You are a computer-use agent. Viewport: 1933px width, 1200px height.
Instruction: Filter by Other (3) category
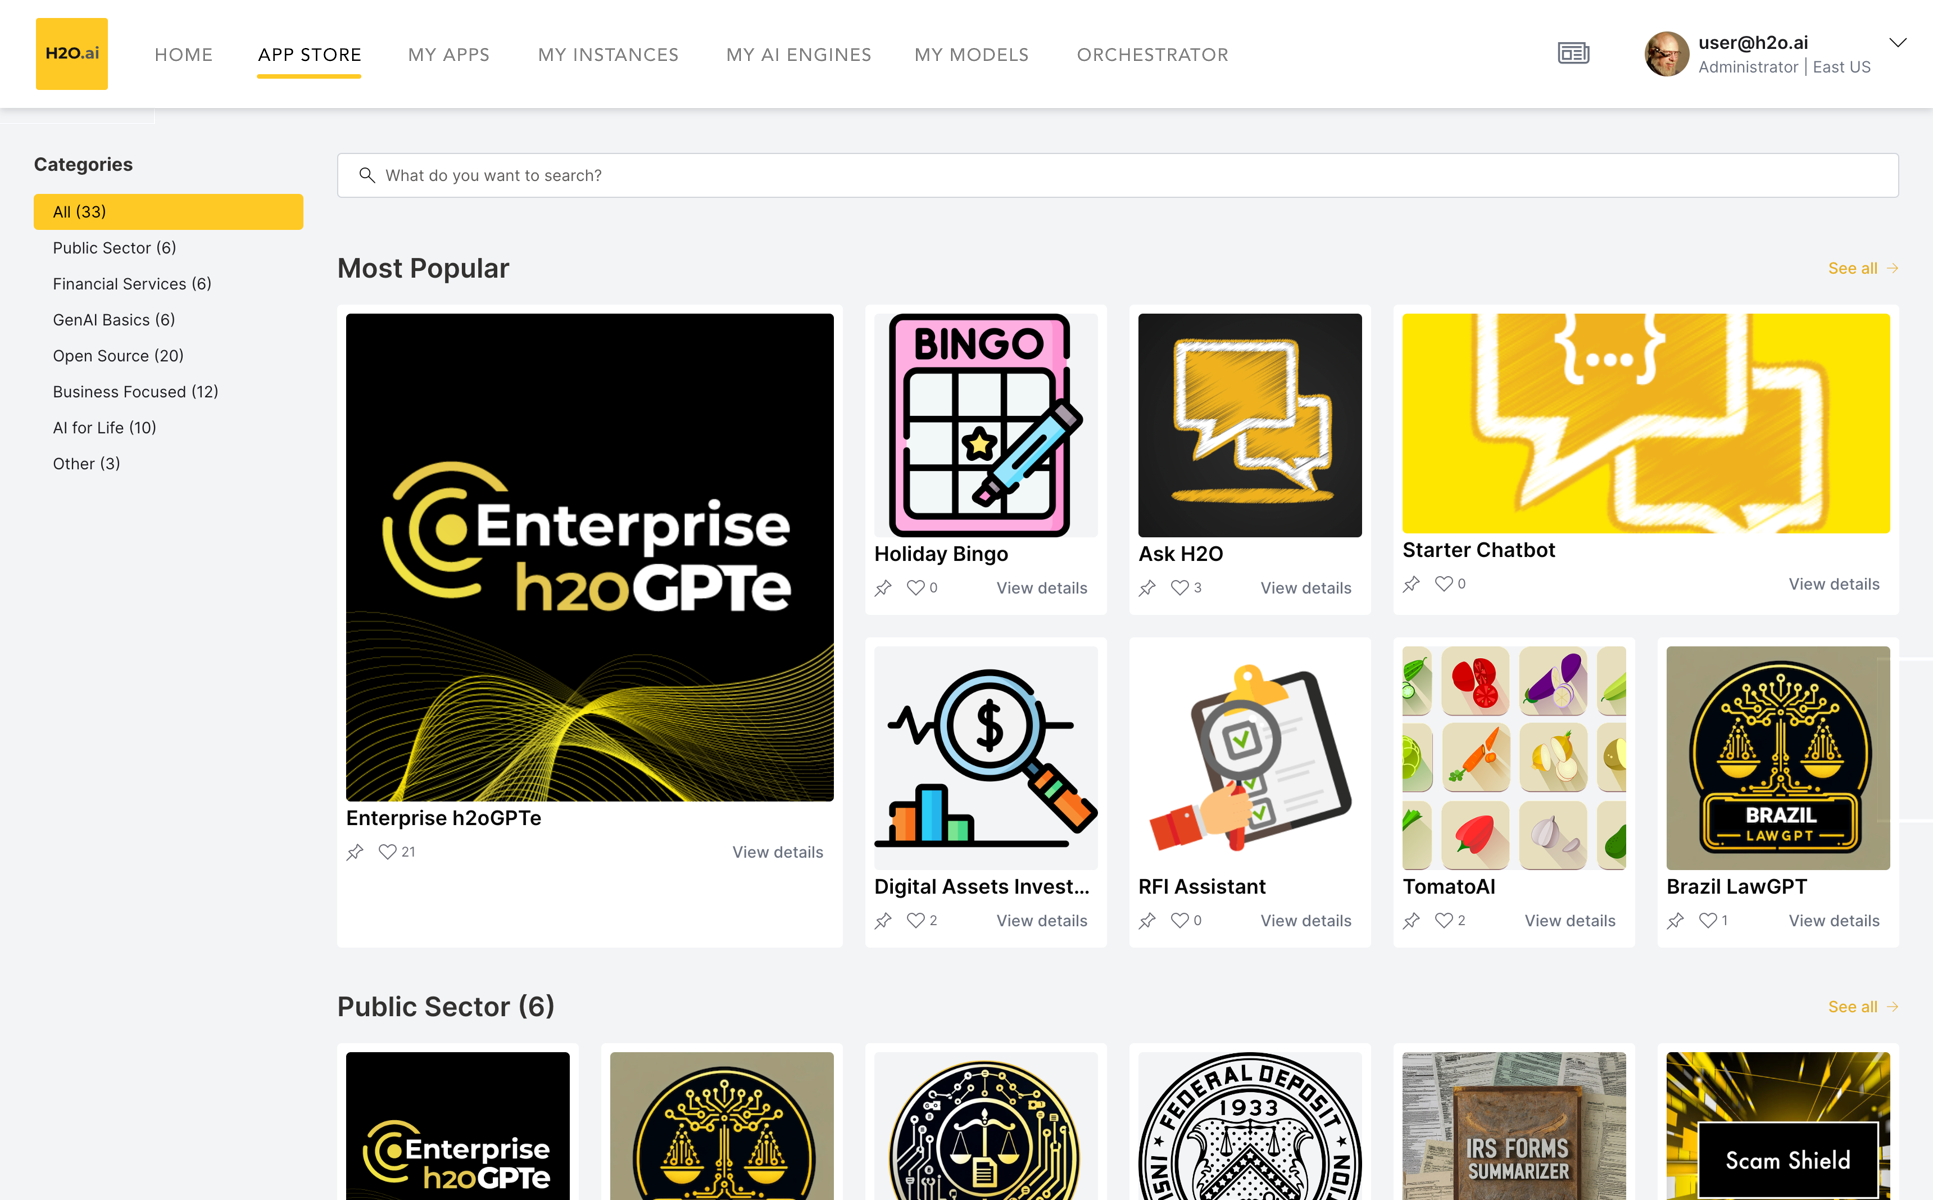coord(86,464)
